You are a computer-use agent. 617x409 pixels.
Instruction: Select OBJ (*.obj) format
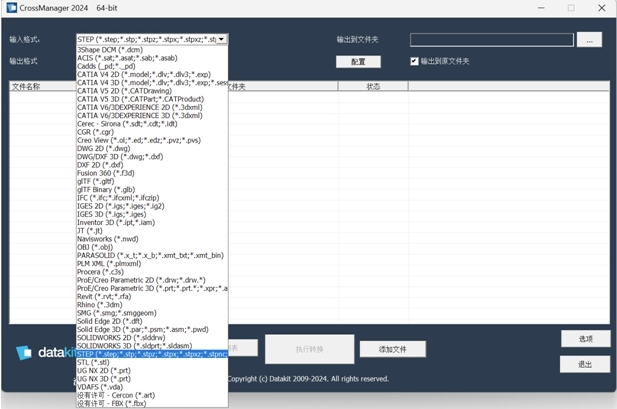tap(152, 247)
